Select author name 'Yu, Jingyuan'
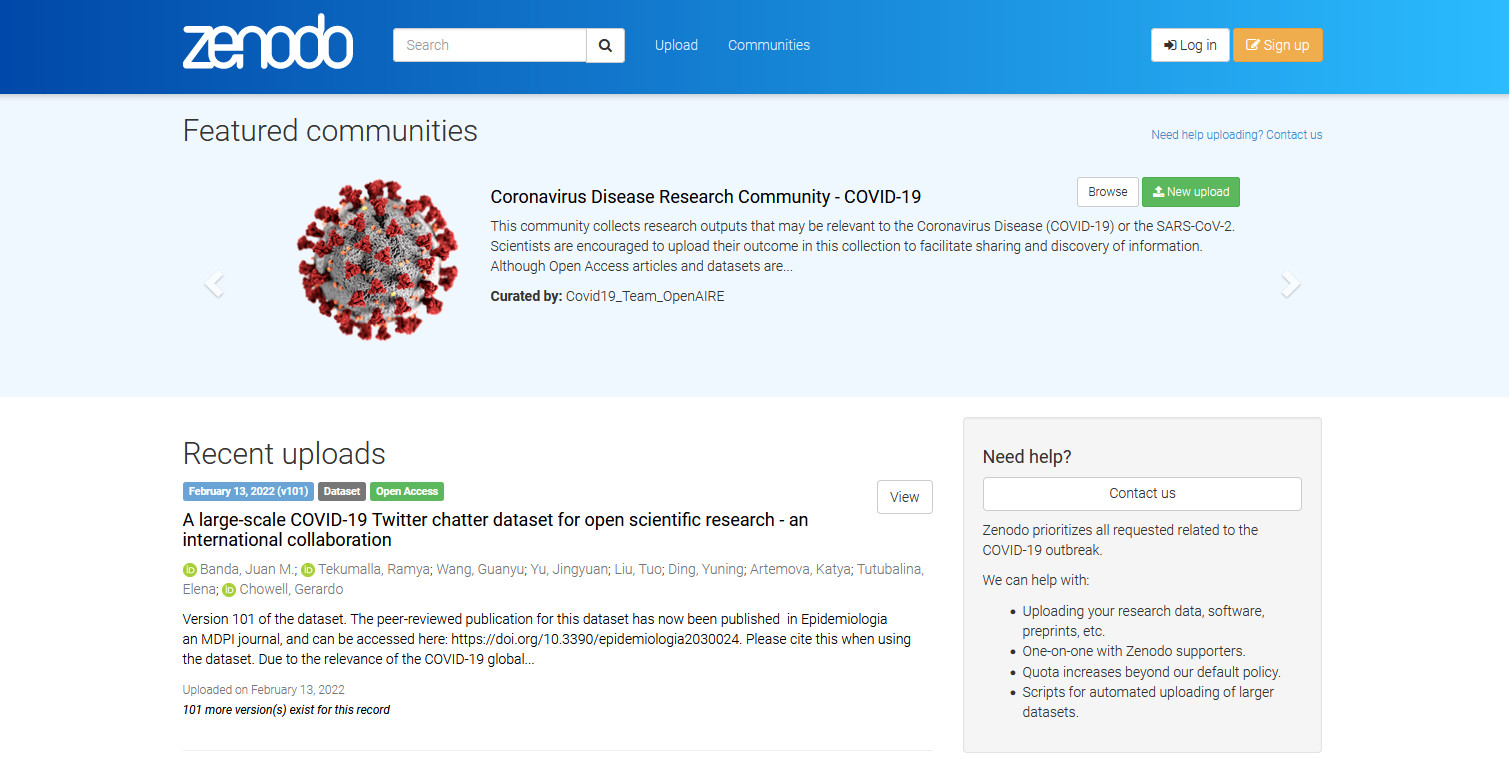 point(568,570)
